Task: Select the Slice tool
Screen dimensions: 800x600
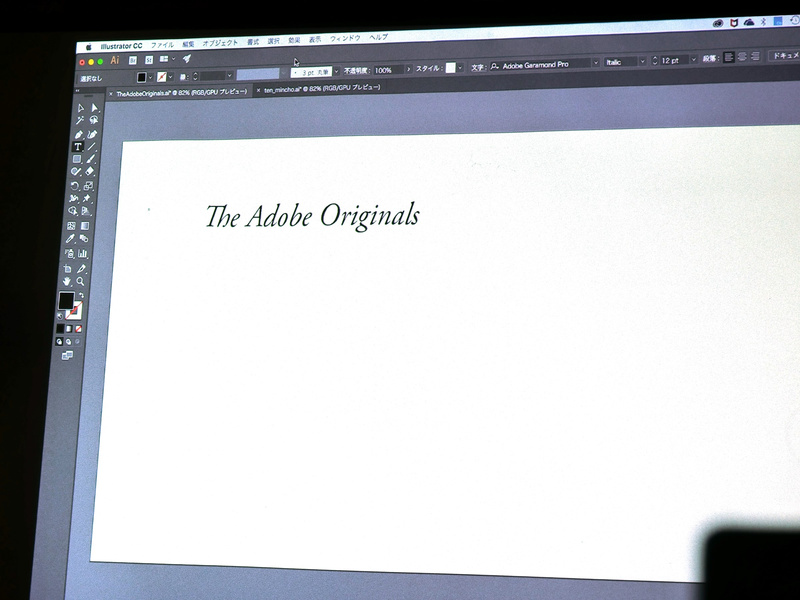Action: (82, 268)
